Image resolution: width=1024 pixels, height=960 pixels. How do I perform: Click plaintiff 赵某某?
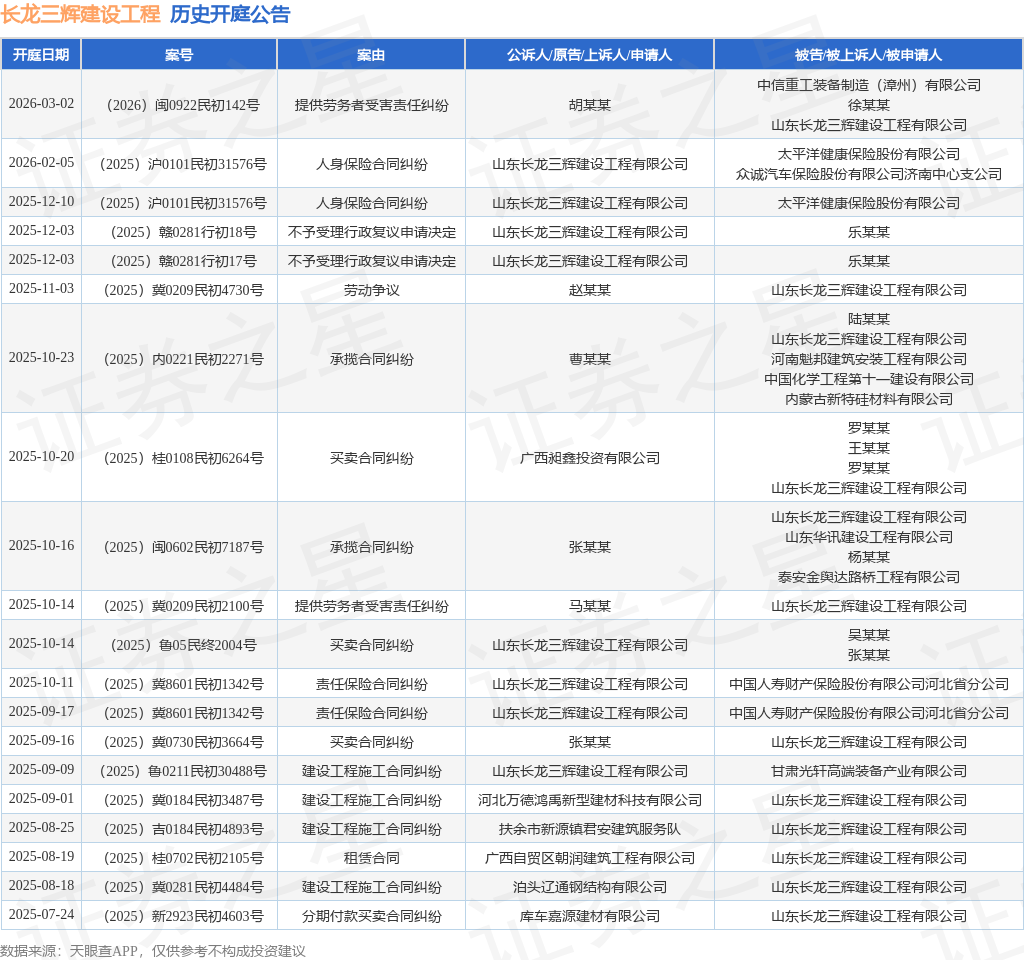point(589,290)
